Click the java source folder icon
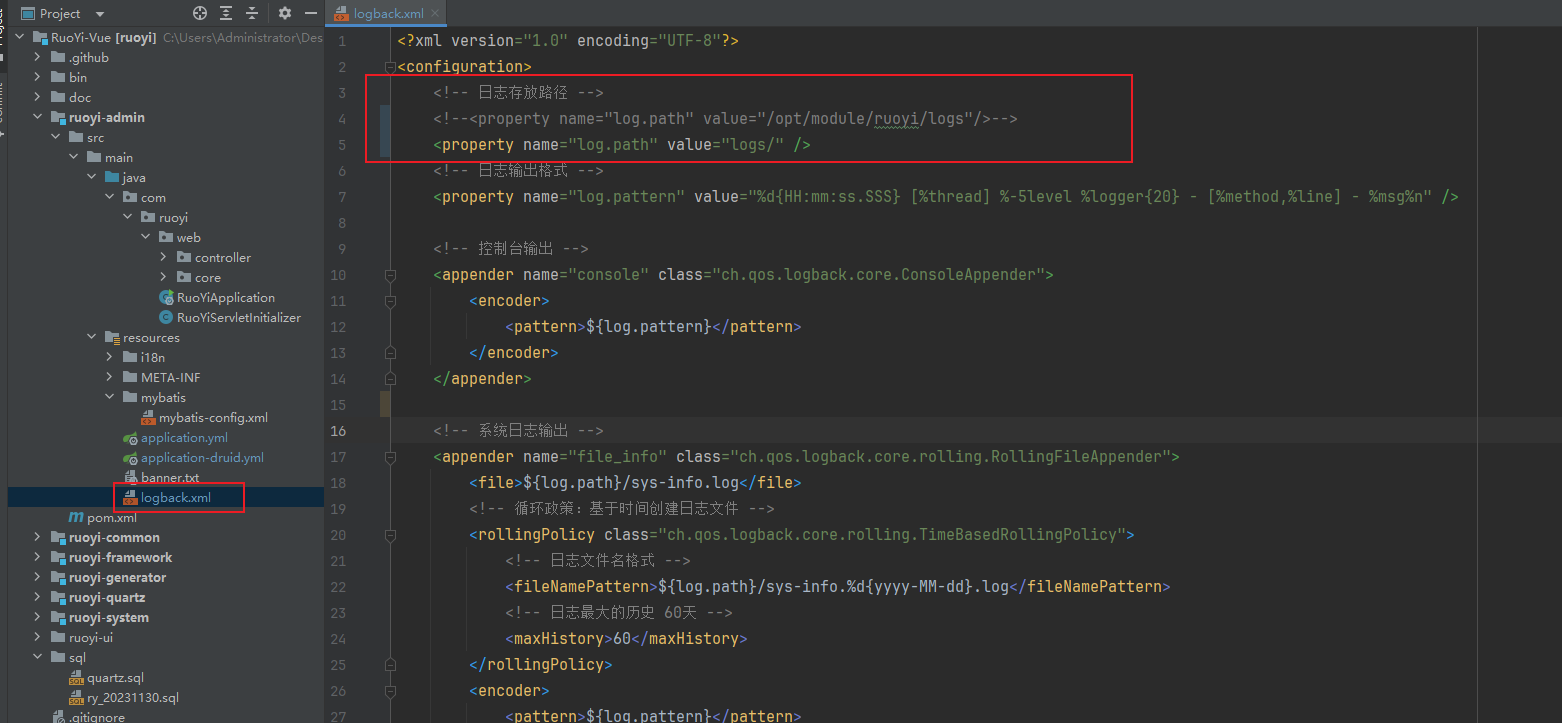This screenshot has height=723, width=1562. tap(112, 177)
